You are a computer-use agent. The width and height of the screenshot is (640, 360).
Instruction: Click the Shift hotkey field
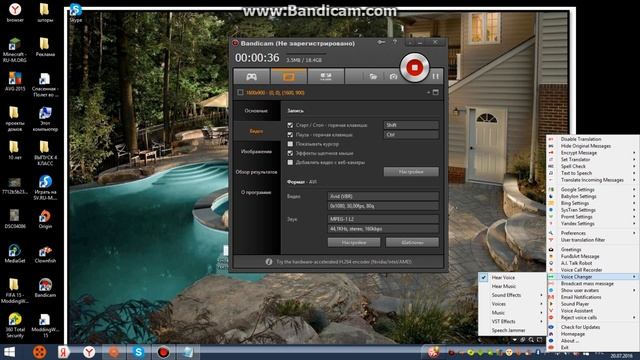pos(411,125)
